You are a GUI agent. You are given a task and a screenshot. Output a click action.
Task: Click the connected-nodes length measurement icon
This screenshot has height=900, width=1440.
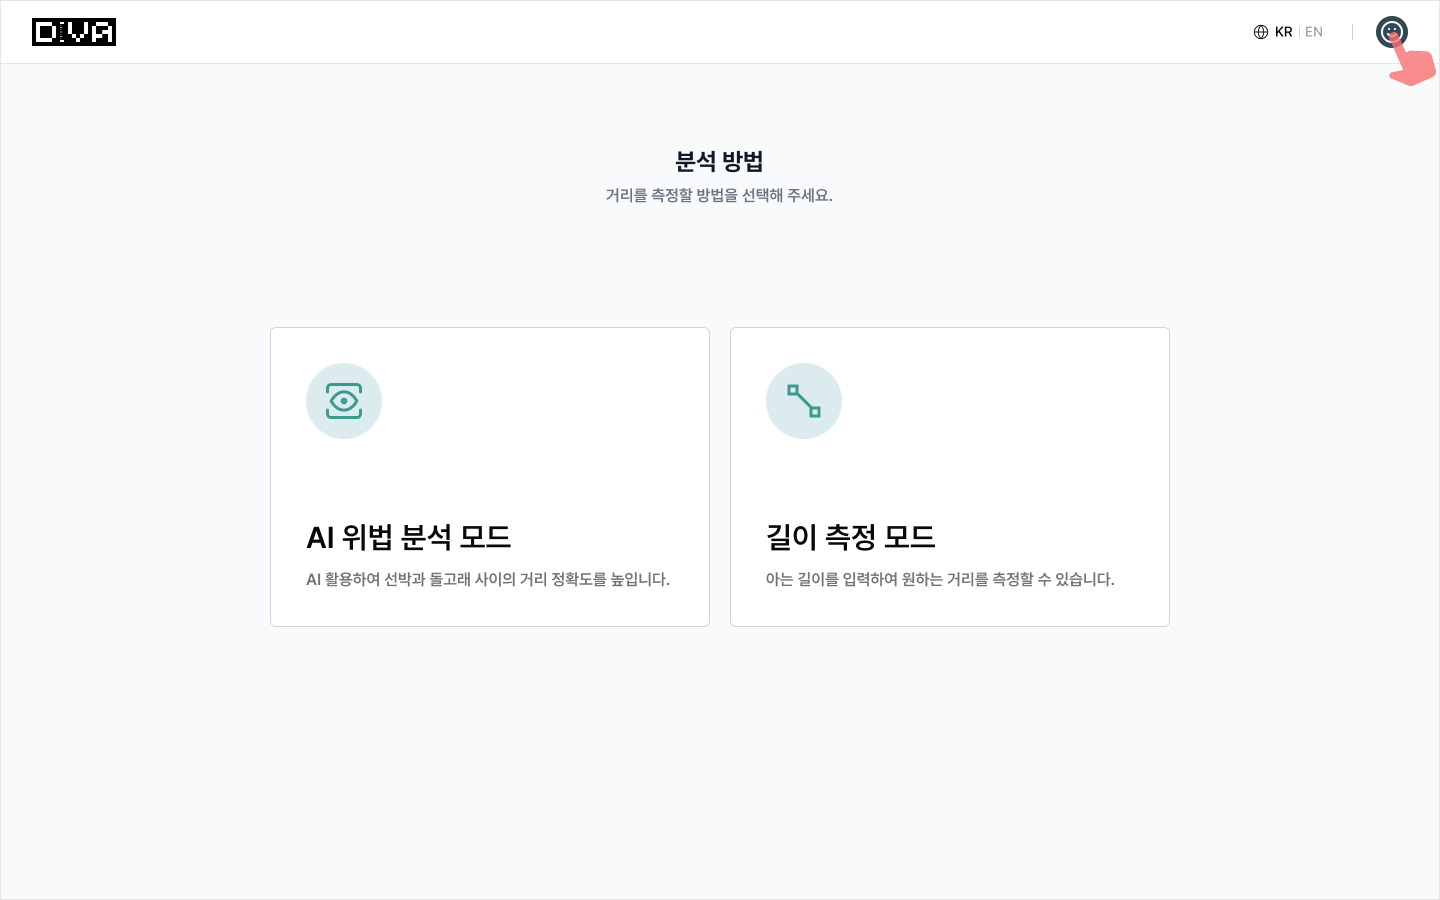804,401
